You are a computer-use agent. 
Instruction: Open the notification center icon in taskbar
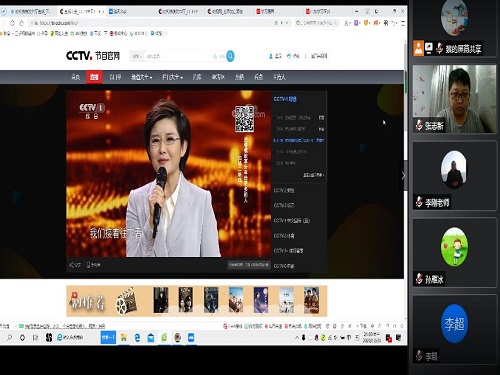click(x=399, y=338)
